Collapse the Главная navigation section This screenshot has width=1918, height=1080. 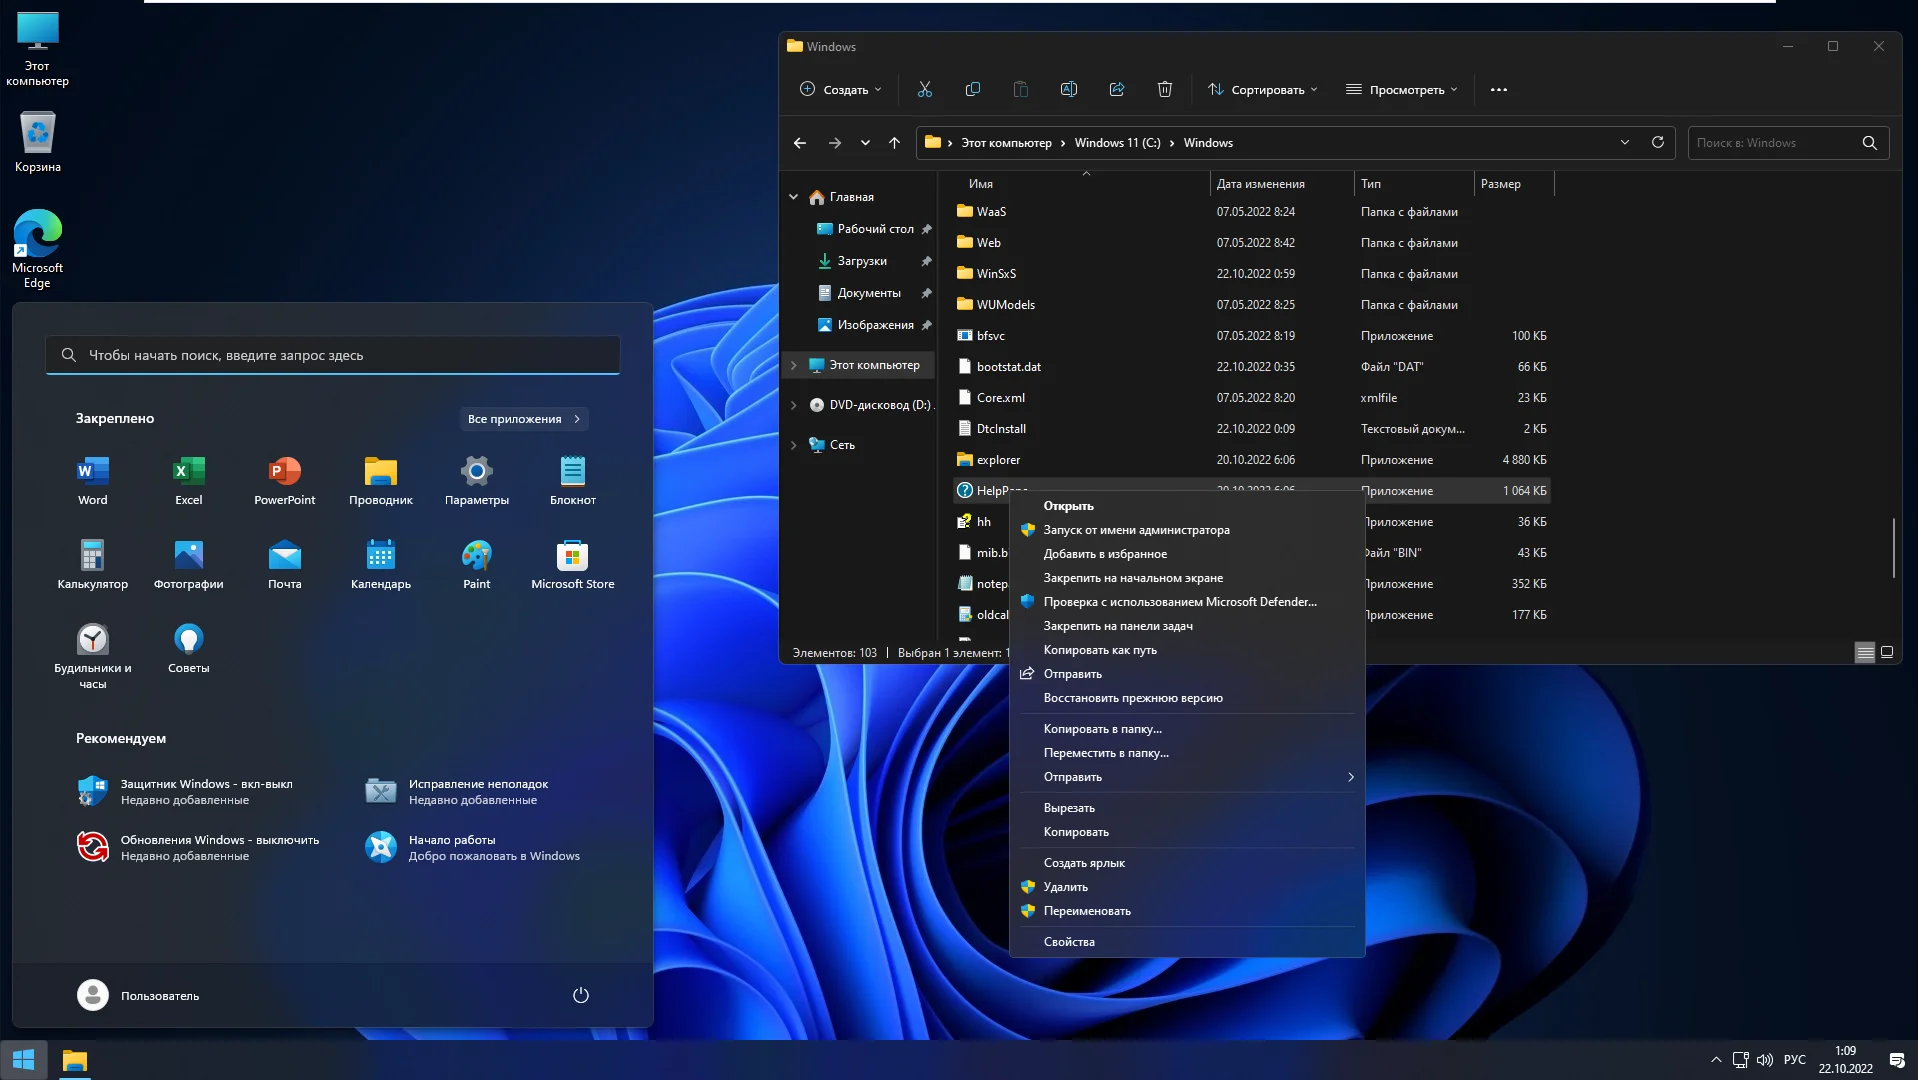coord(794,197)
